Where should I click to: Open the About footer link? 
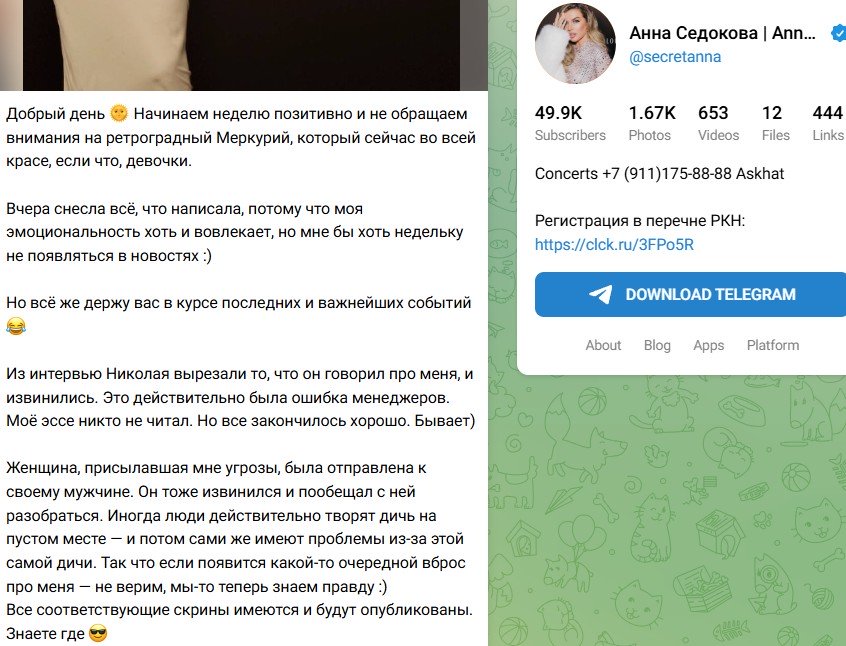pos(603,345)
